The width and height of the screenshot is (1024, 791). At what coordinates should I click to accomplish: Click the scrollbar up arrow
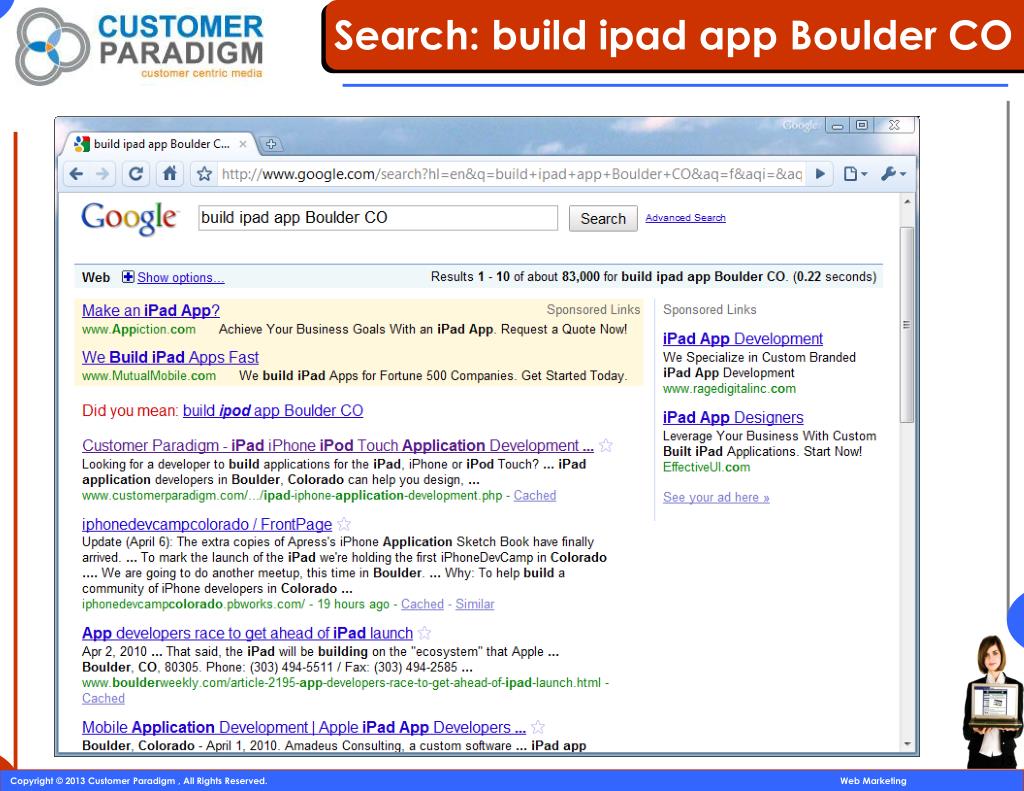pos(907,202)
